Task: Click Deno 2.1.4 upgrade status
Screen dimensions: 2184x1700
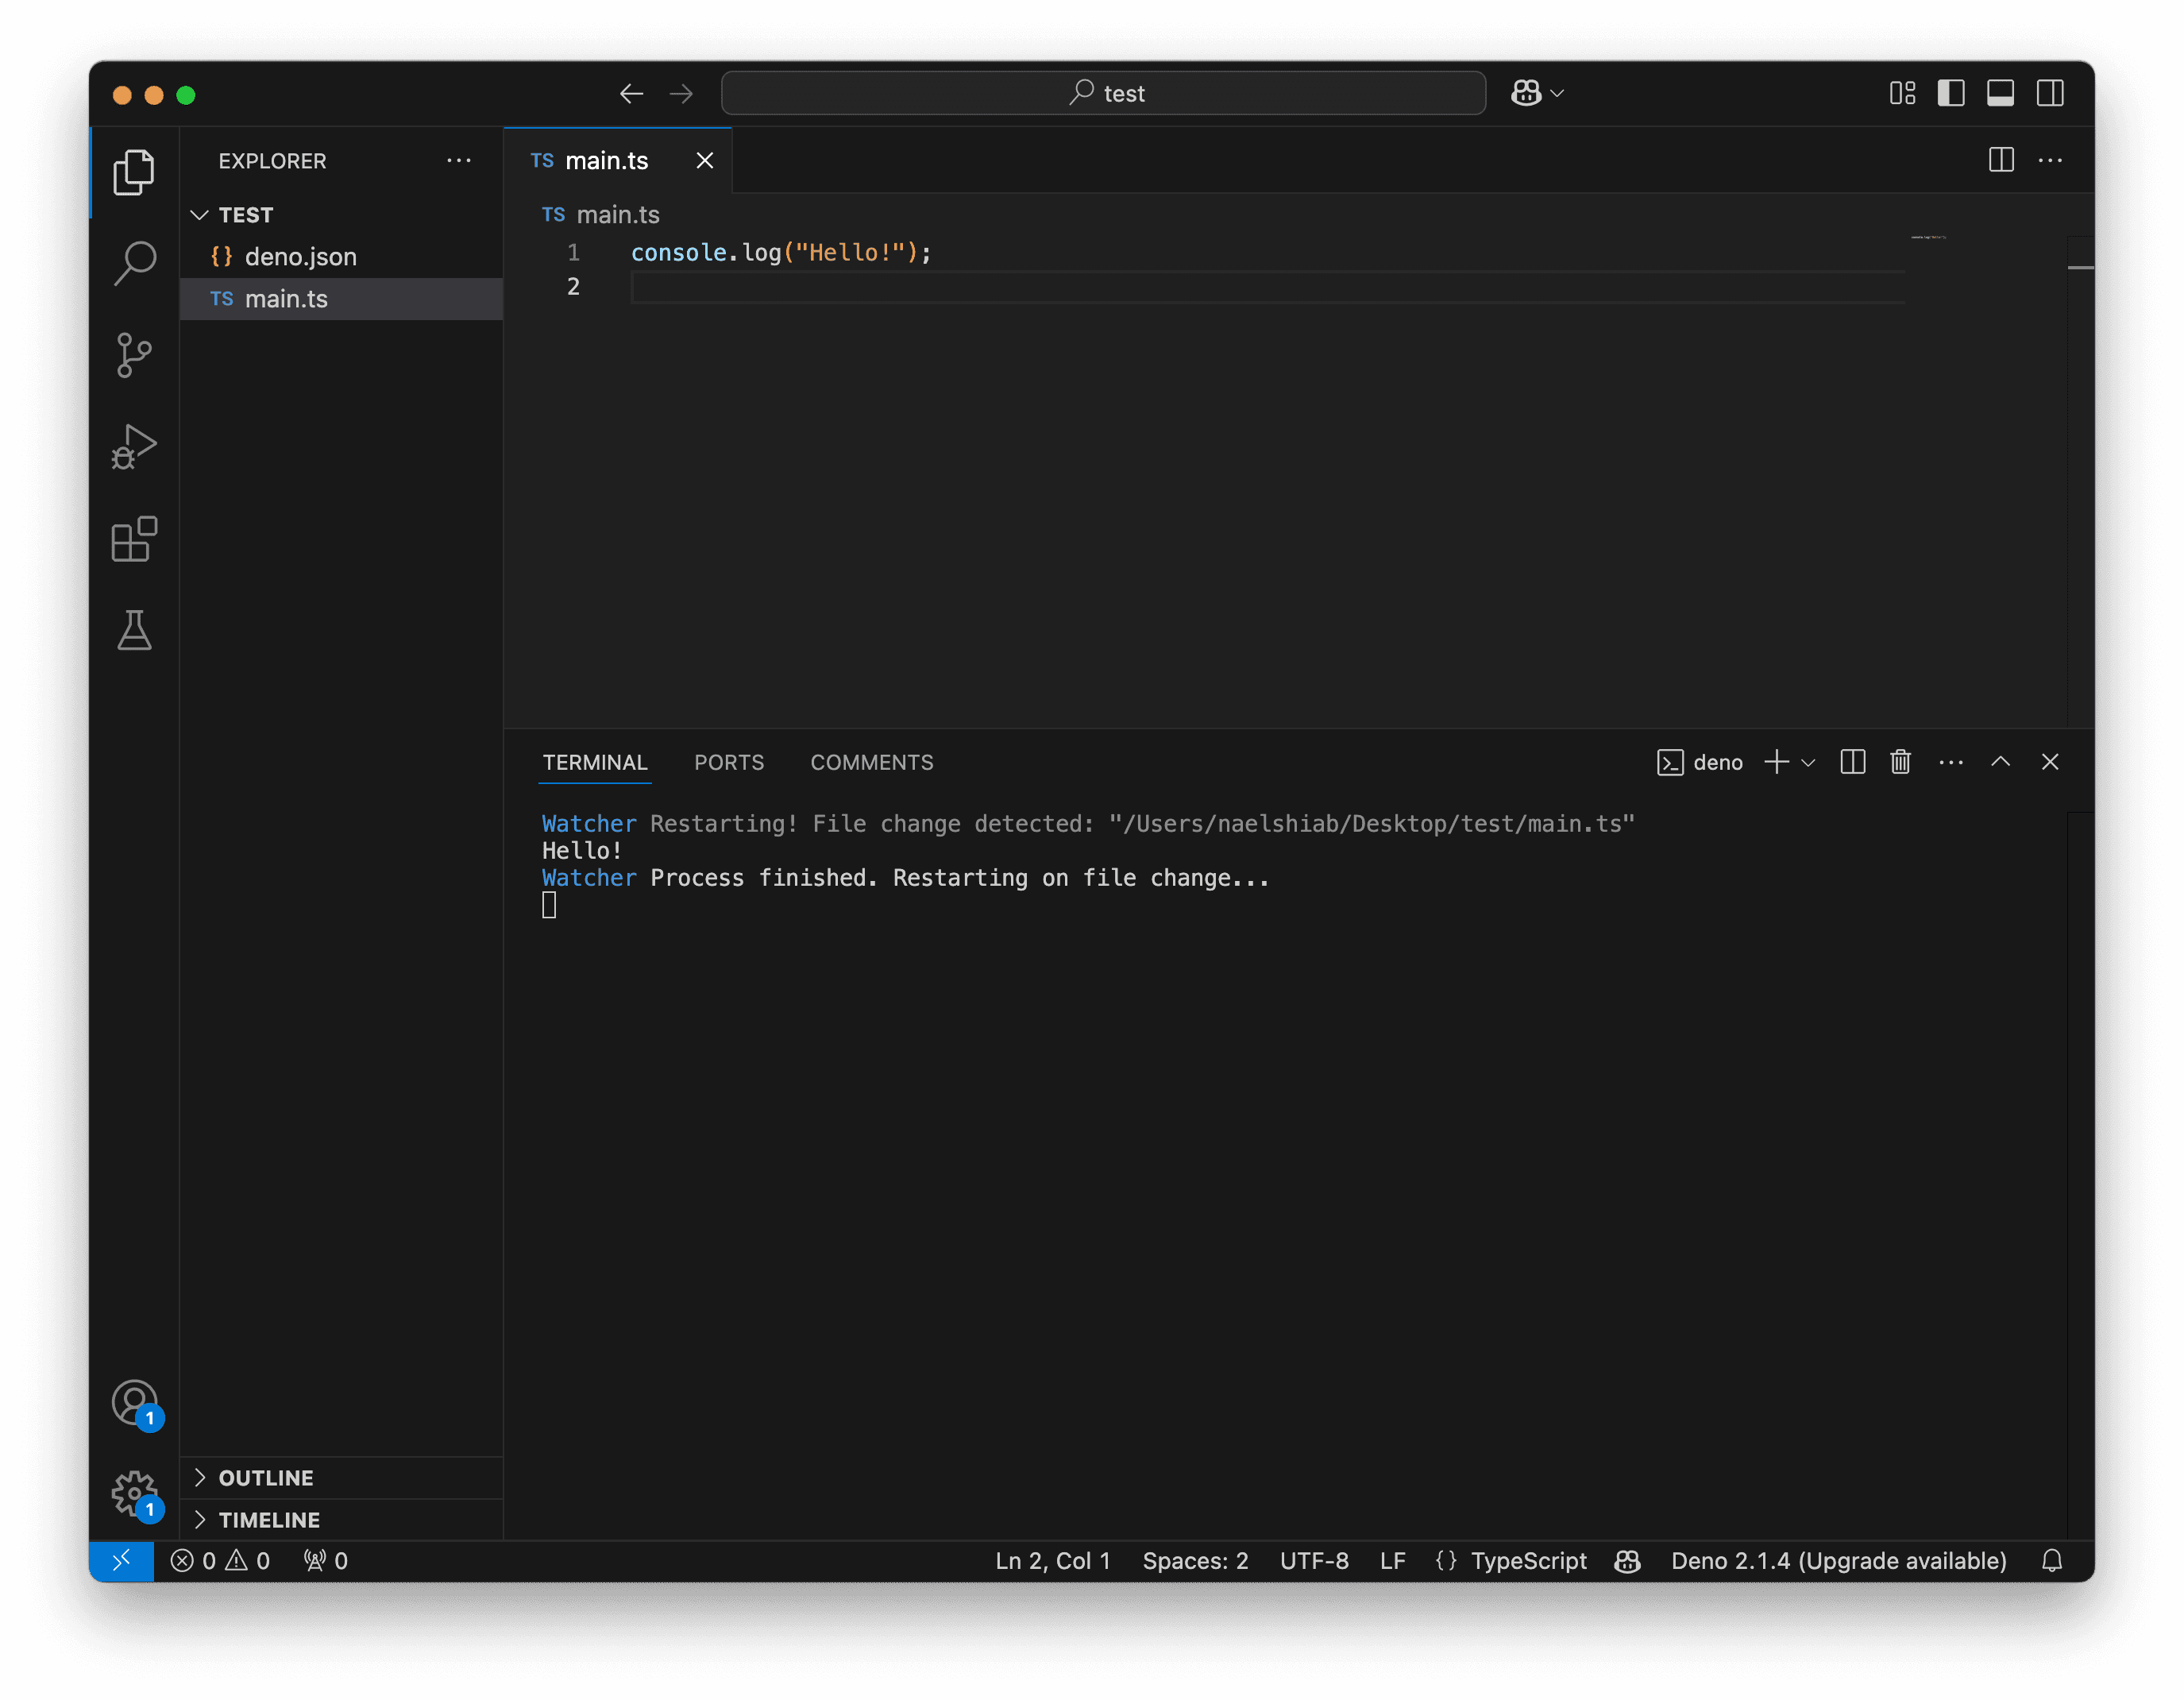Action: click(1838, 1560)
